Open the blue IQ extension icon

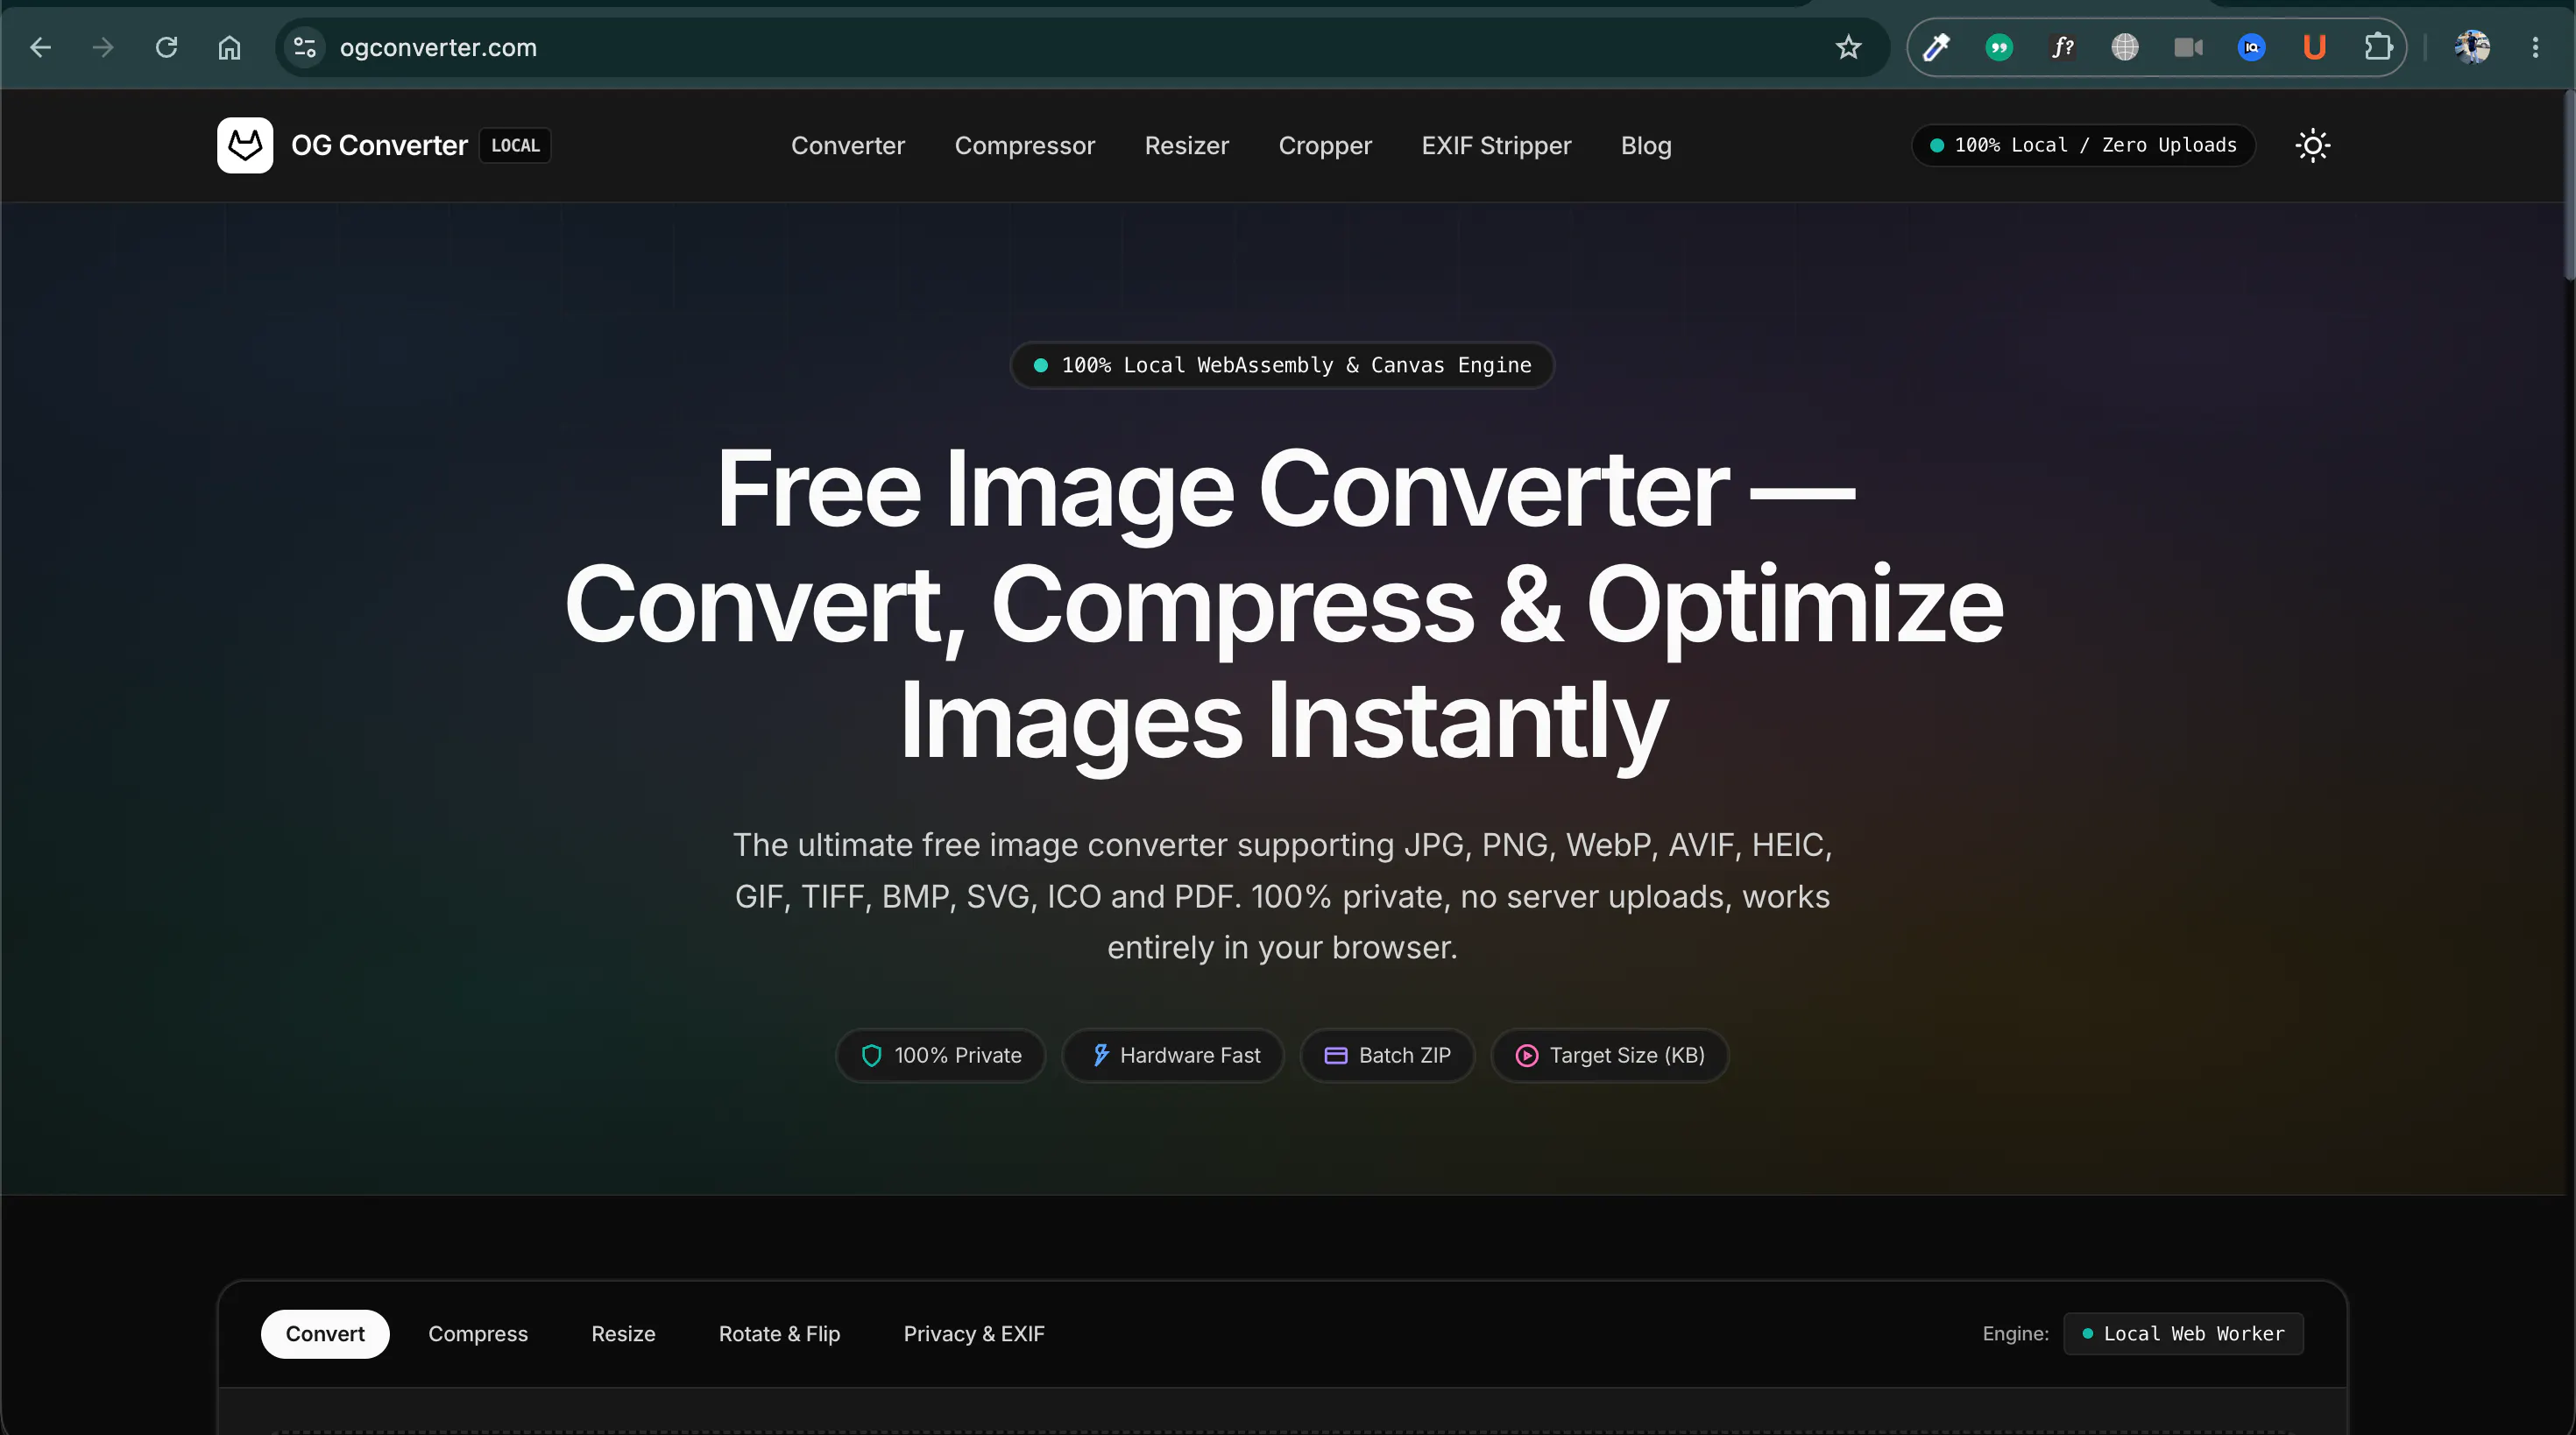click(2251, 47)
